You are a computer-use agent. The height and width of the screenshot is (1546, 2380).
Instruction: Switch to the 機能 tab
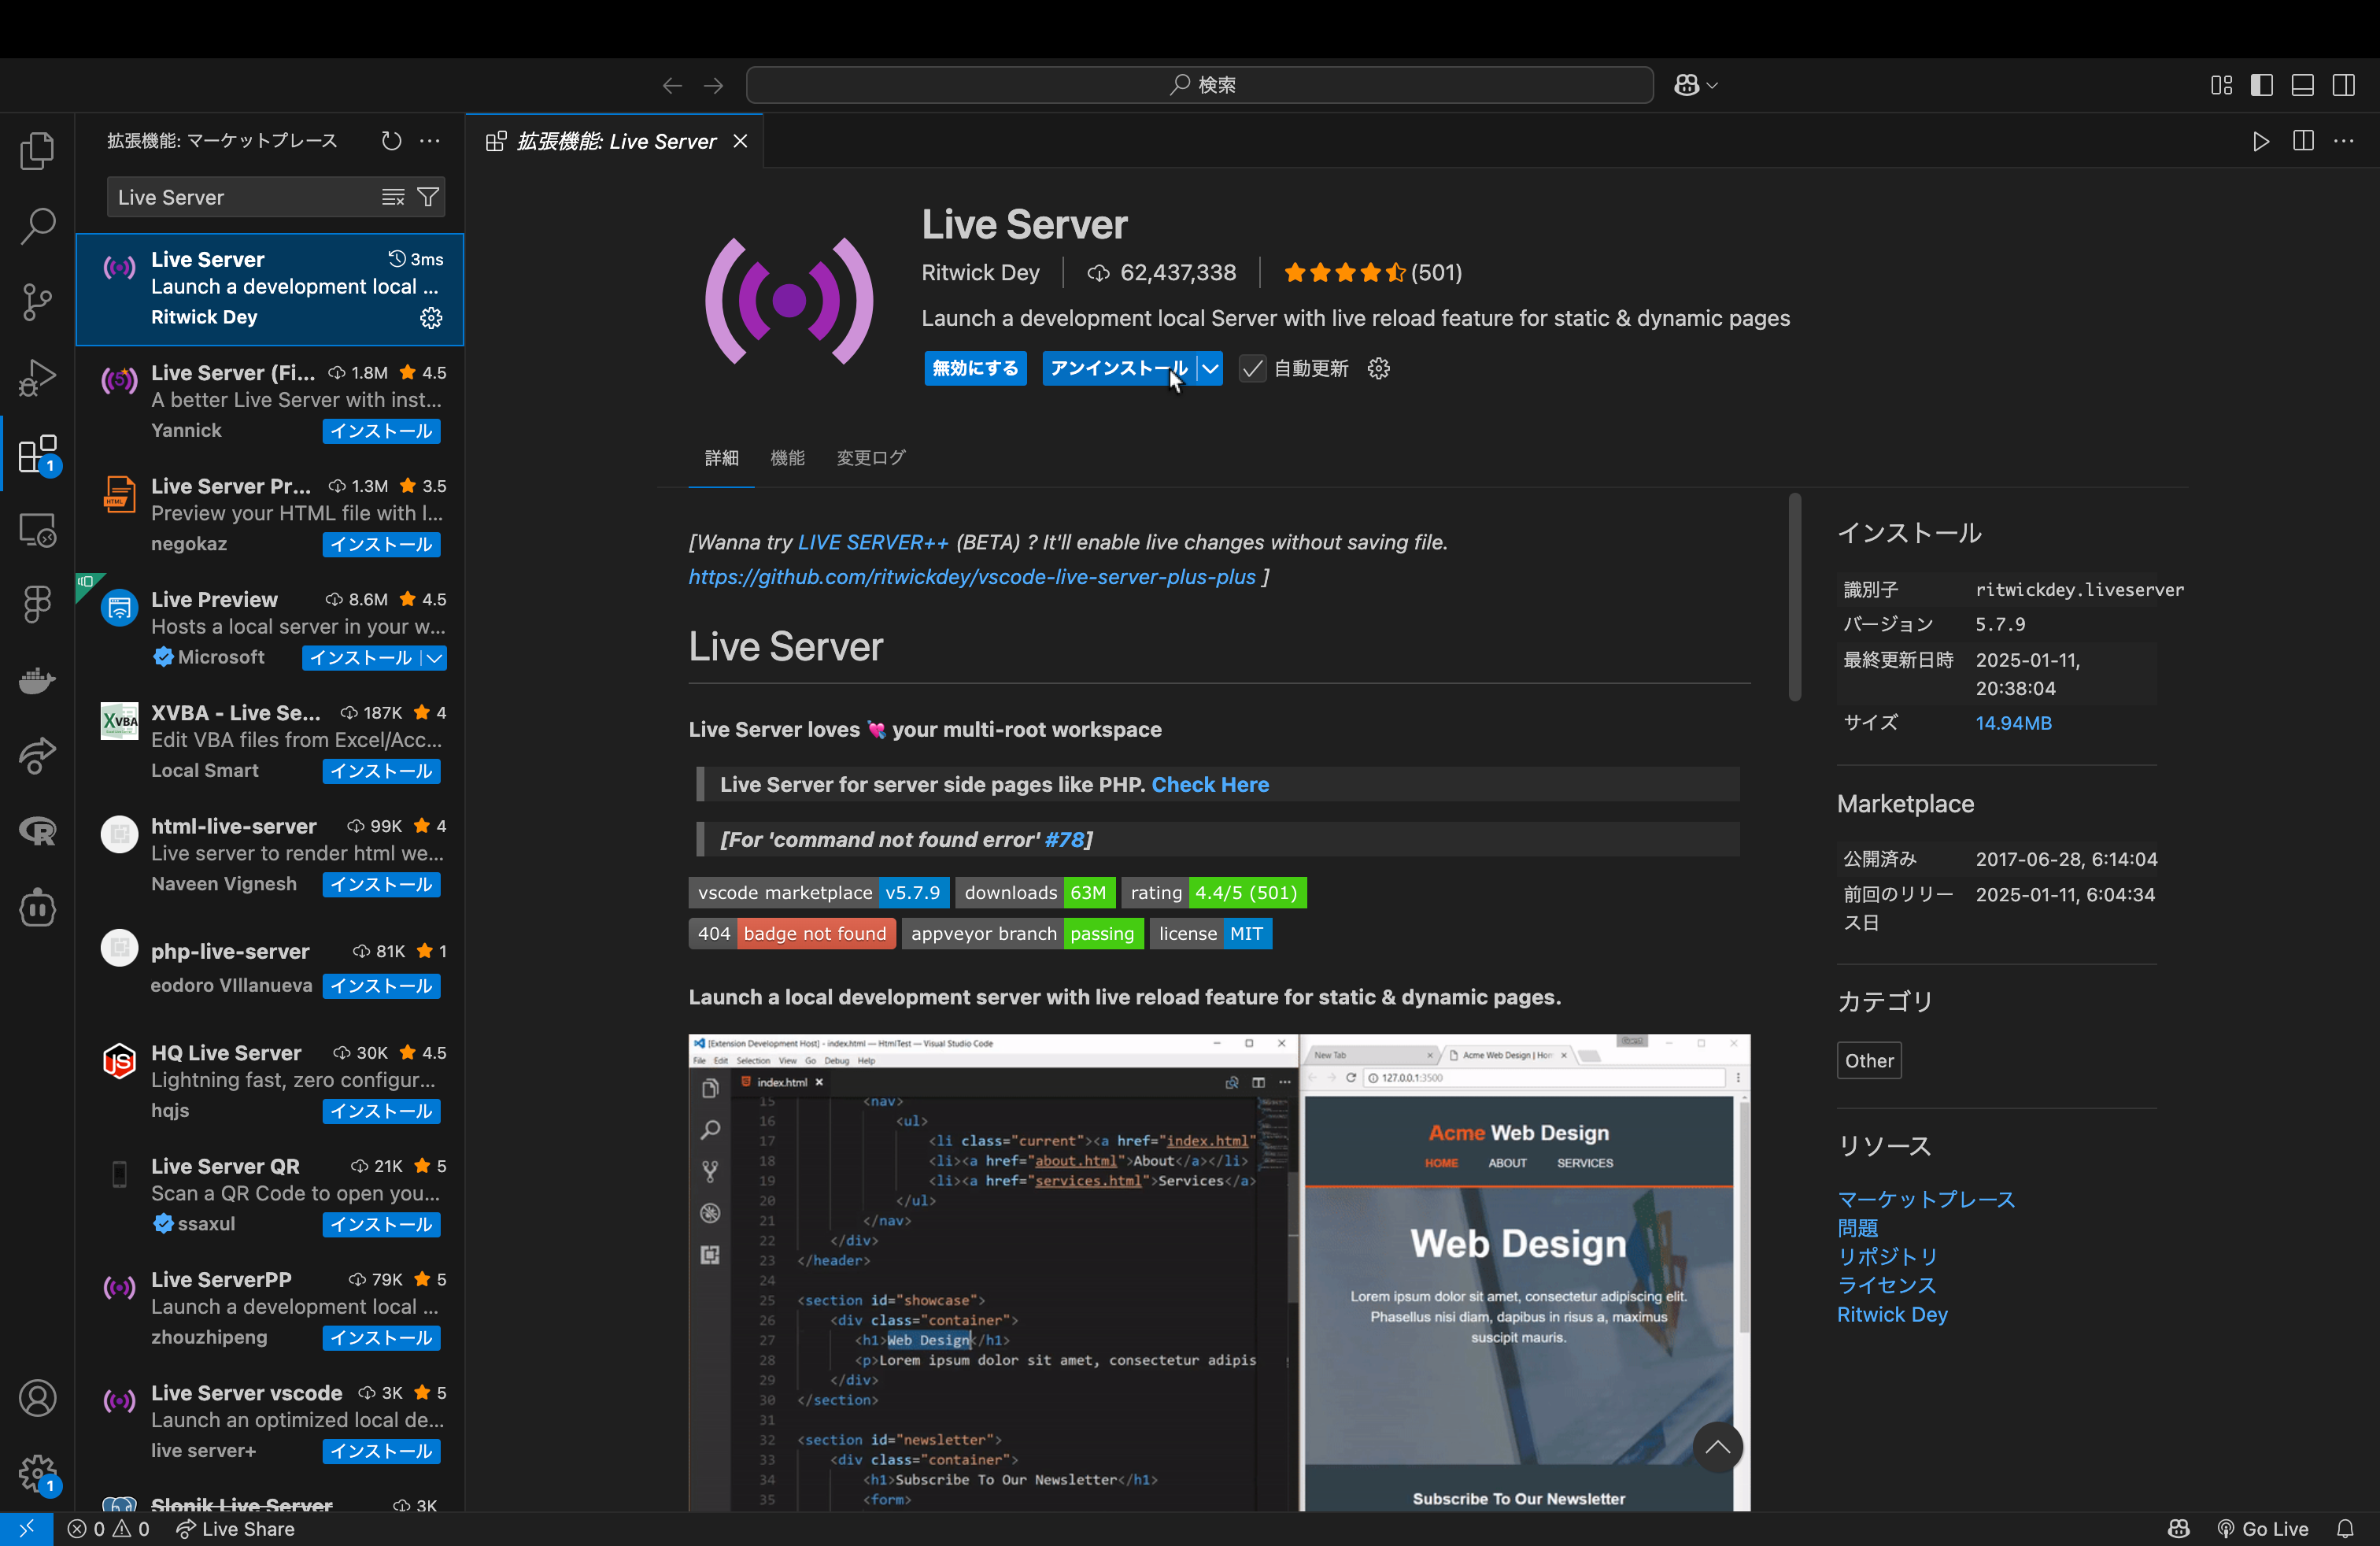(x=787, y=458)
